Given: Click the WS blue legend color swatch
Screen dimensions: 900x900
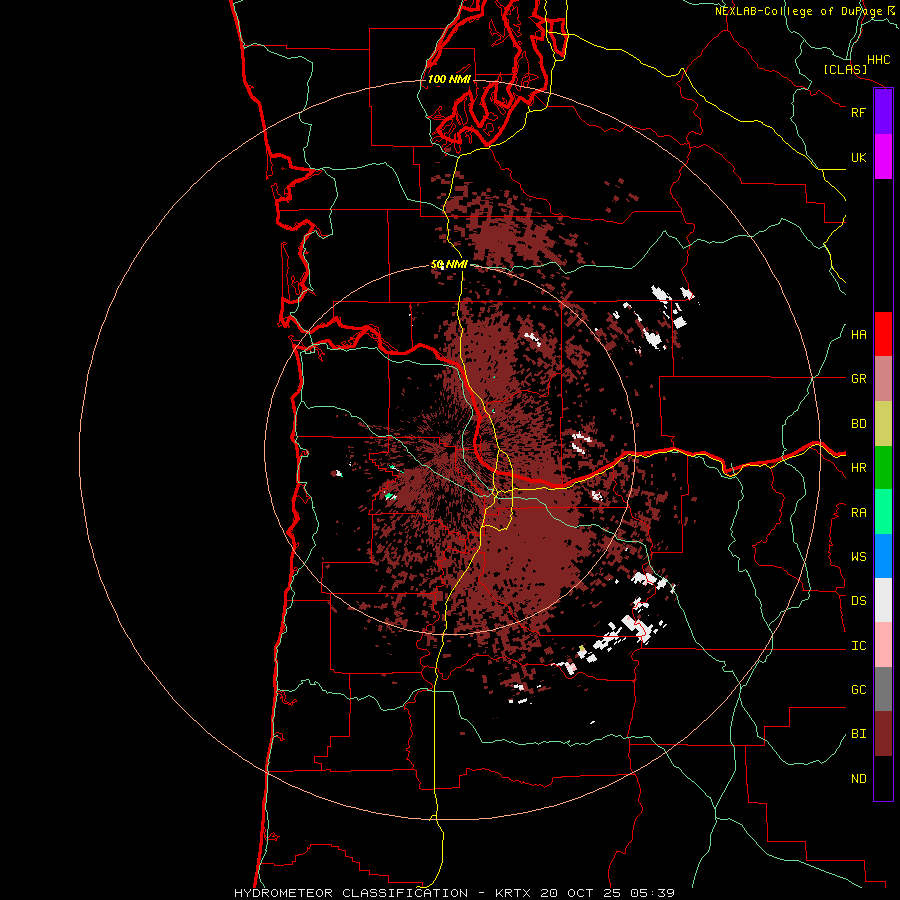Looking at the screenshot, I should (883, 556).
